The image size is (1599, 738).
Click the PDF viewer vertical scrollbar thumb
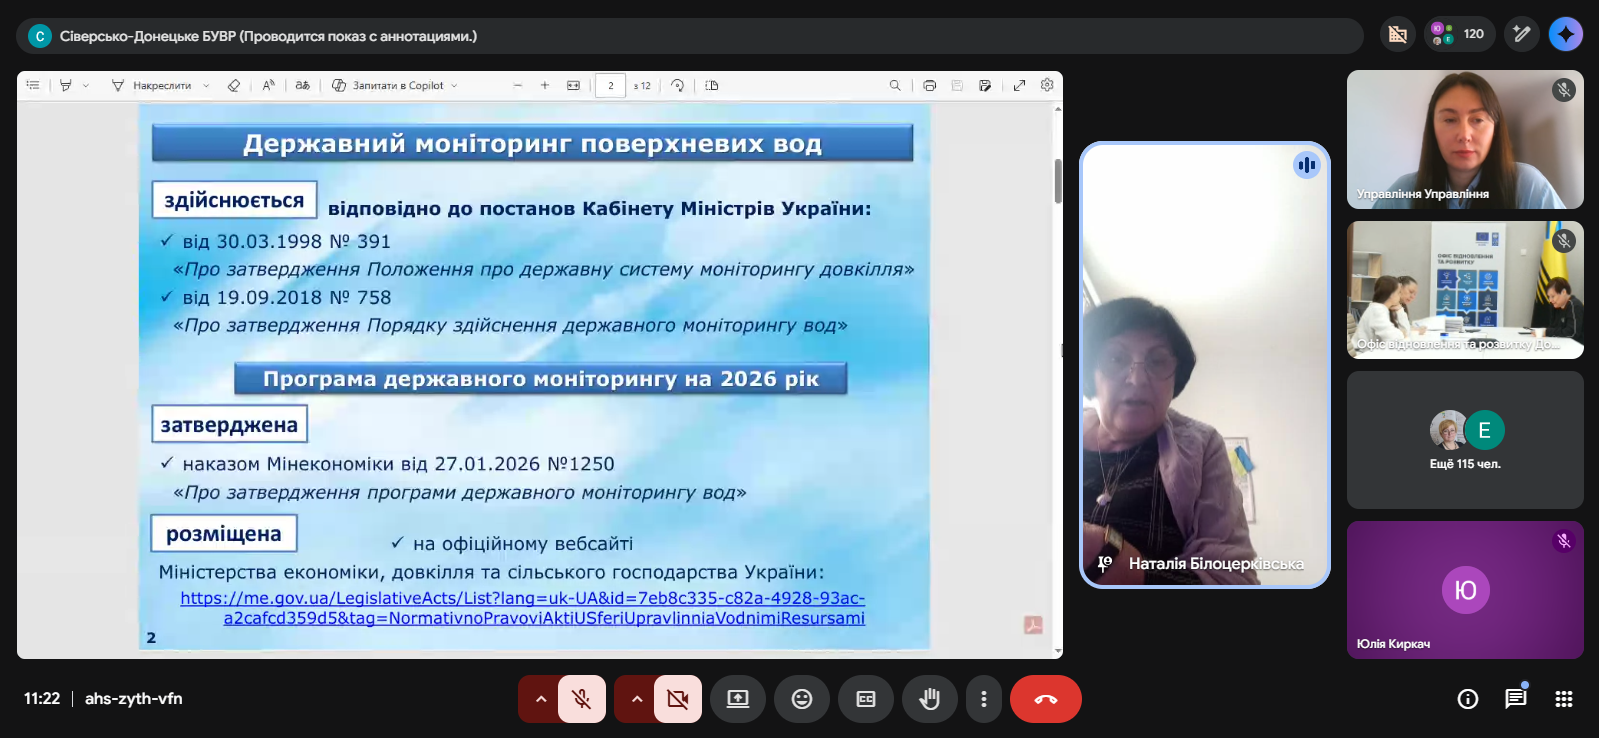pyautogui.click(x=1058, y=181)
